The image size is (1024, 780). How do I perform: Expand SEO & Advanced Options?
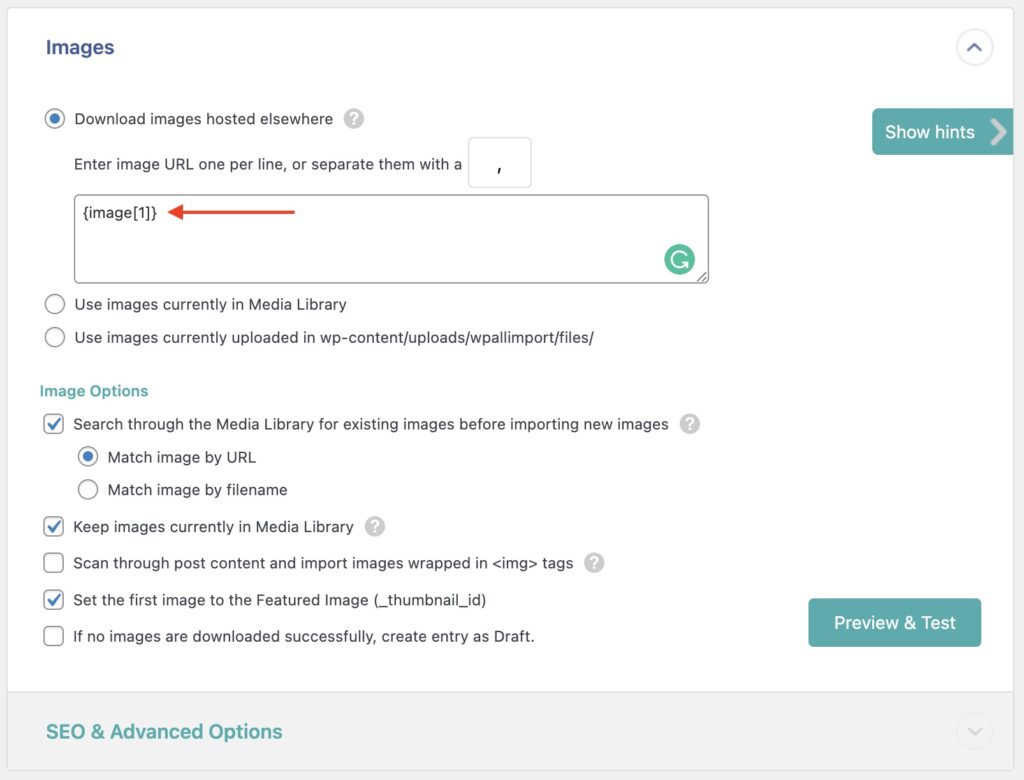point(974,731)
